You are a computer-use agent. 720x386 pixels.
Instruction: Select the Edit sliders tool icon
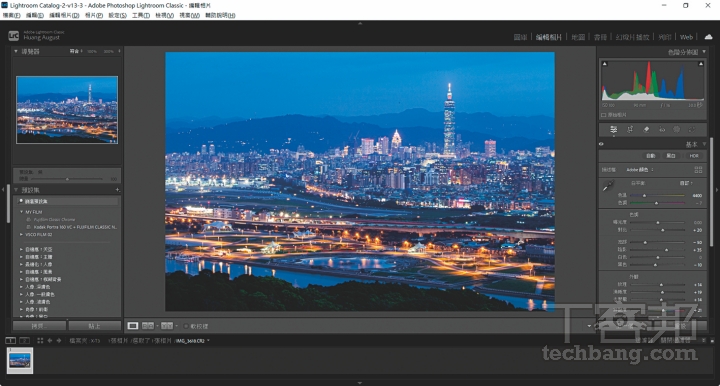point(613,130)
